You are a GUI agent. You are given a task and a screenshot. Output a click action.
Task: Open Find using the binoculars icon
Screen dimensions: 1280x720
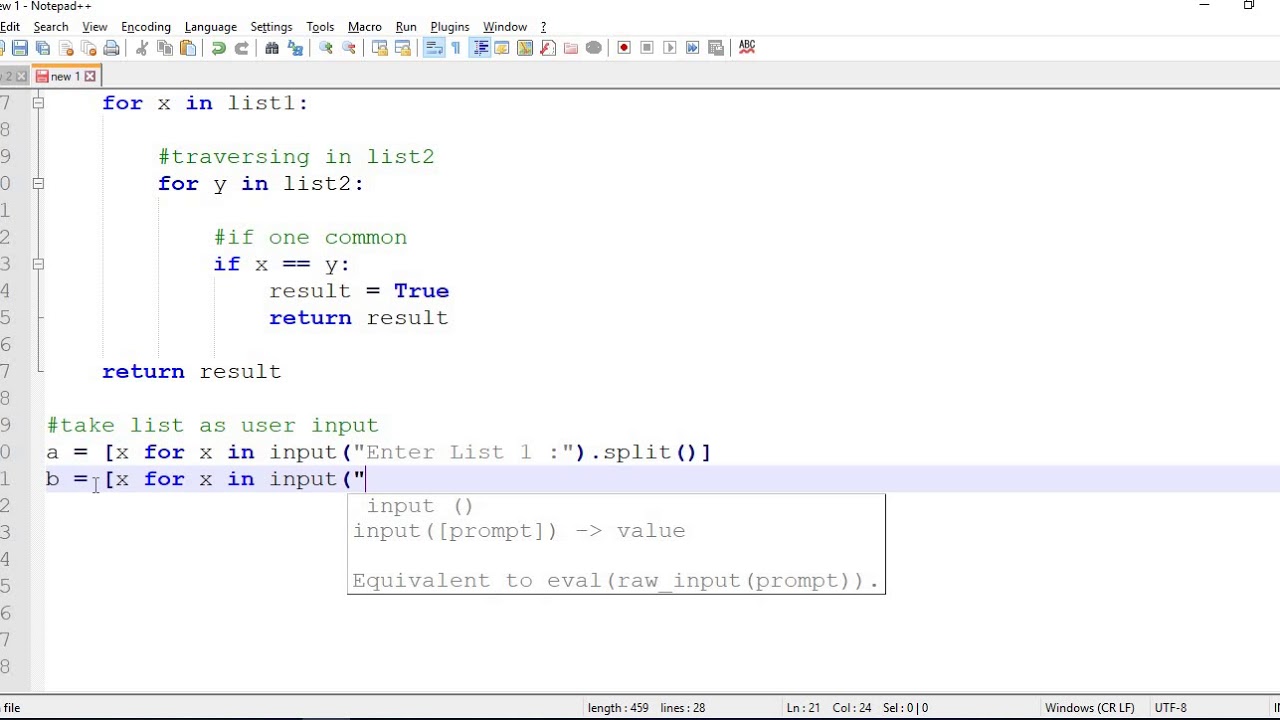[271, 47]
